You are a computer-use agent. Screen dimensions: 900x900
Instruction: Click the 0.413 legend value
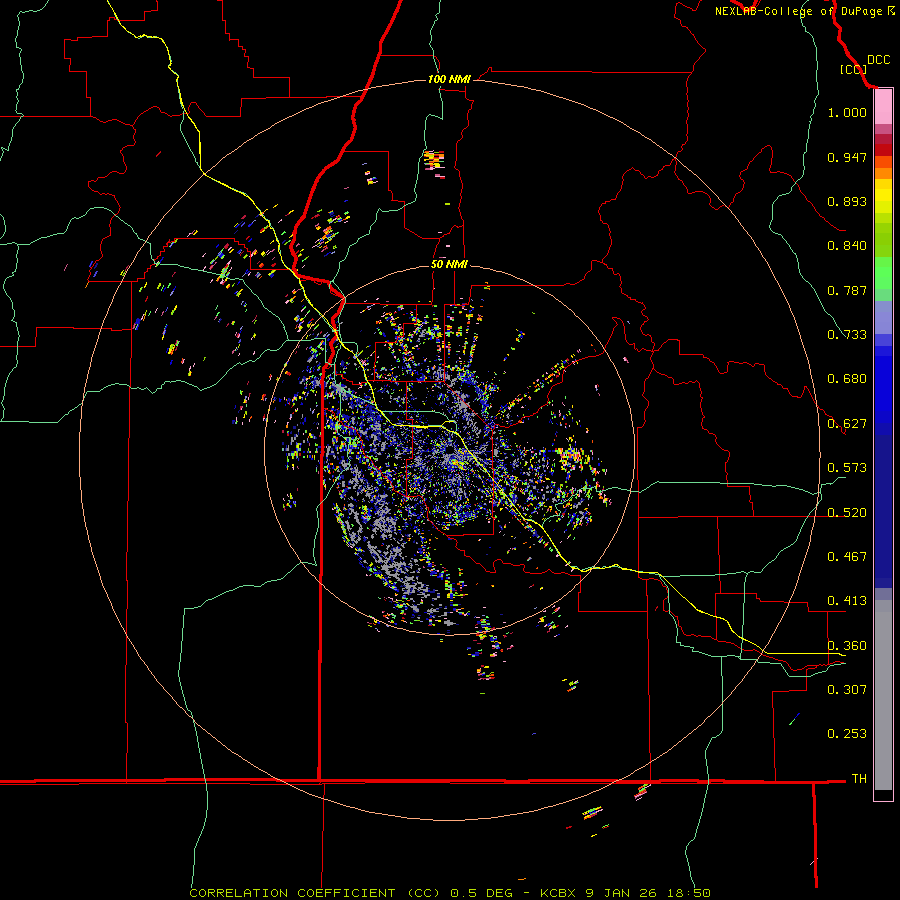tap(847, 601)
